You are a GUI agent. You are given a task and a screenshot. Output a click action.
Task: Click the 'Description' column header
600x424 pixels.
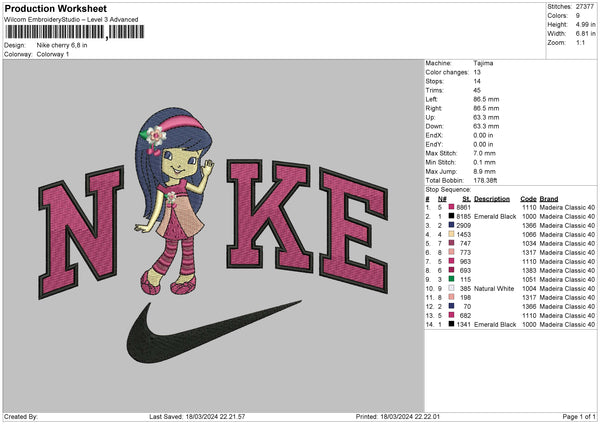(x=492, y=199)
